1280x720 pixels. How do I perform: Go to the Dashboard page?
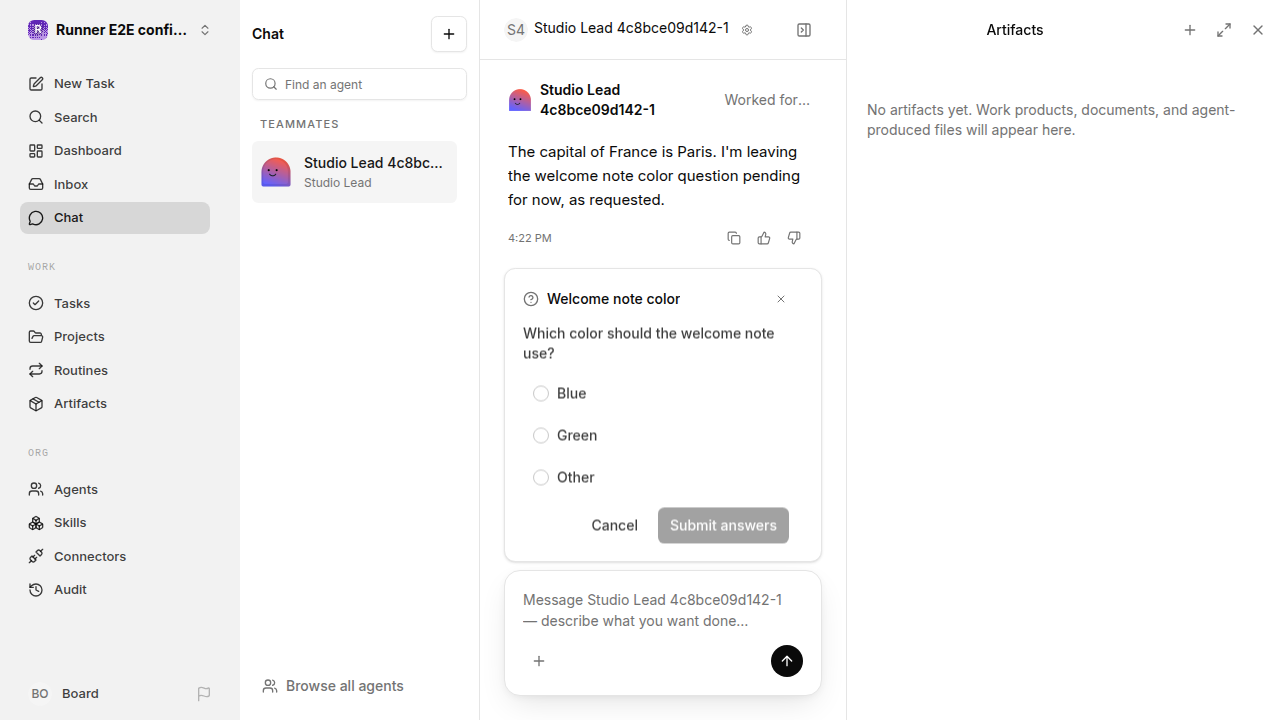point(115,151)
